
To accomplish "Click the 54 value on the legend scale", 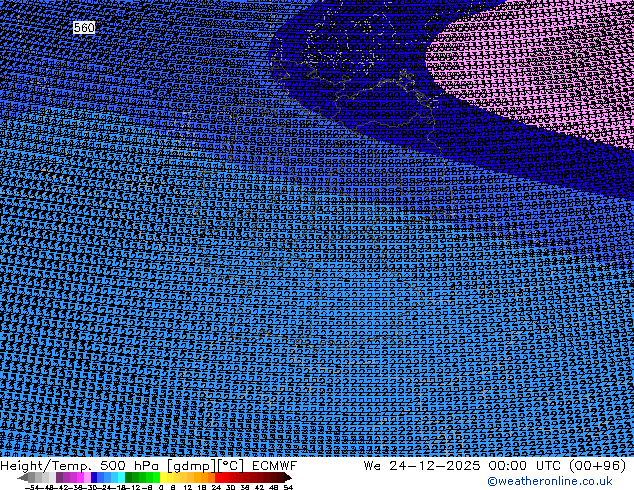I will (x=288, y=487).
